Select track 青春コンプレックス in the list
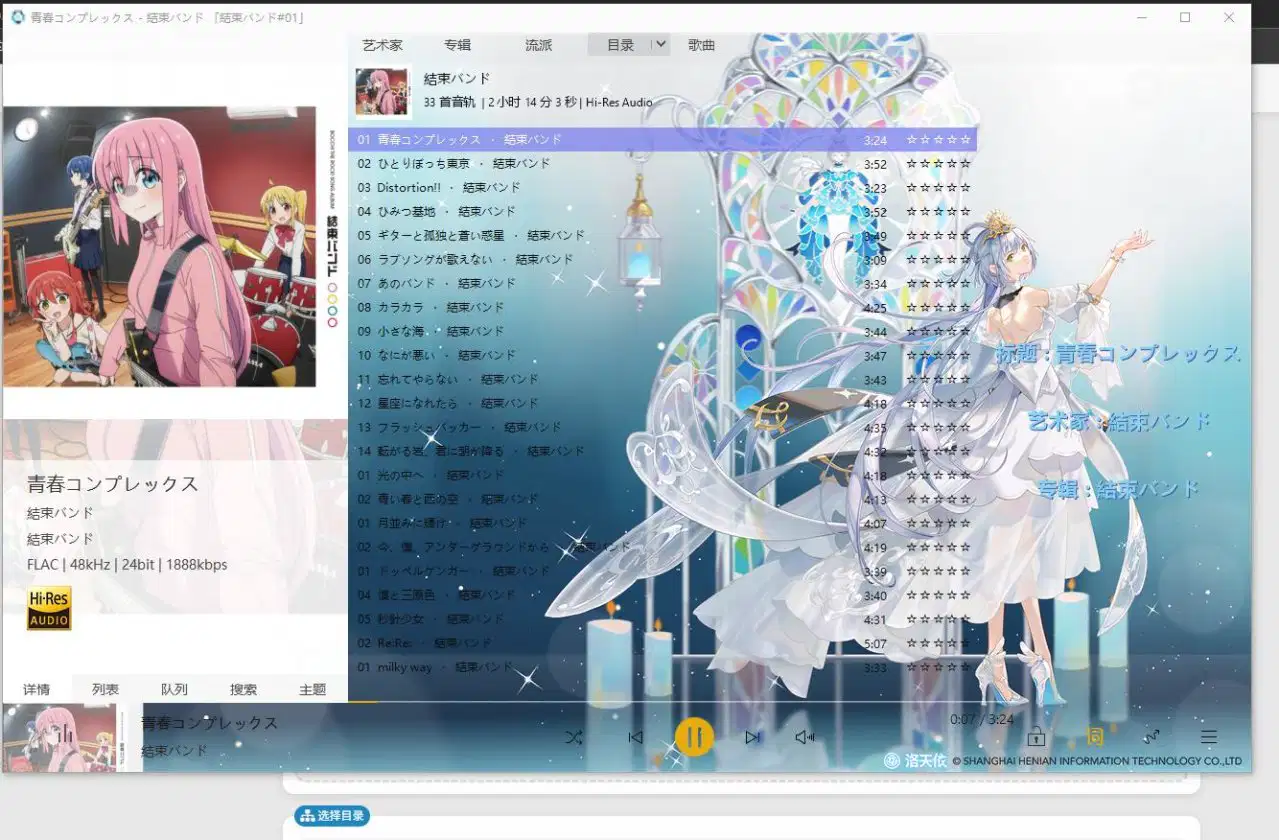The height and width of the screenshot is (840, 1279). 662,140
